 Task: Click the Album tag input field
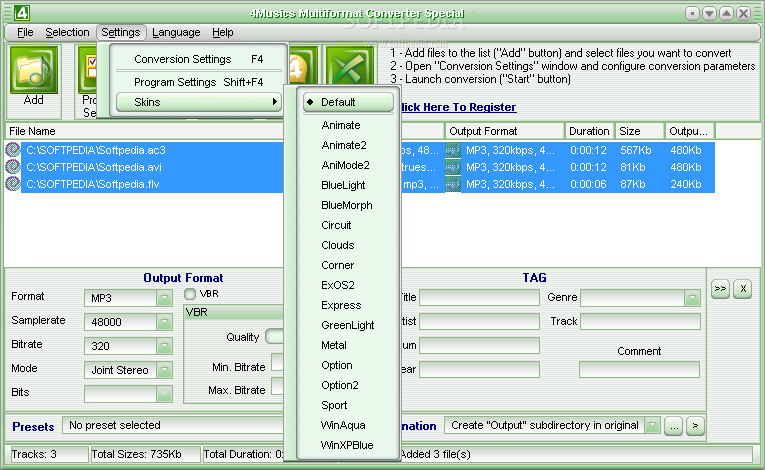479,345
